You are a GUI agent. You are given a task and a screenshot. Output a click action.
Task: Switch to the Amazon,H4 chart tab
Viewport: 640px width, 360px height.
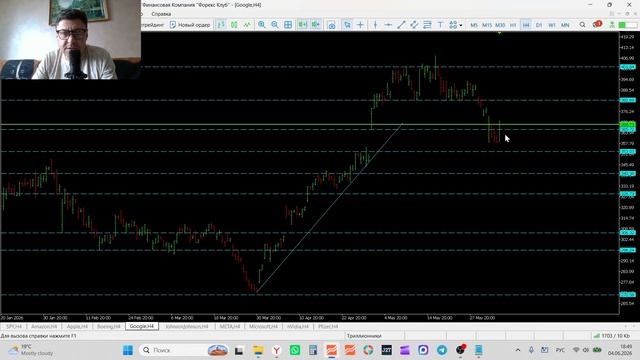(x=44, y=327)
